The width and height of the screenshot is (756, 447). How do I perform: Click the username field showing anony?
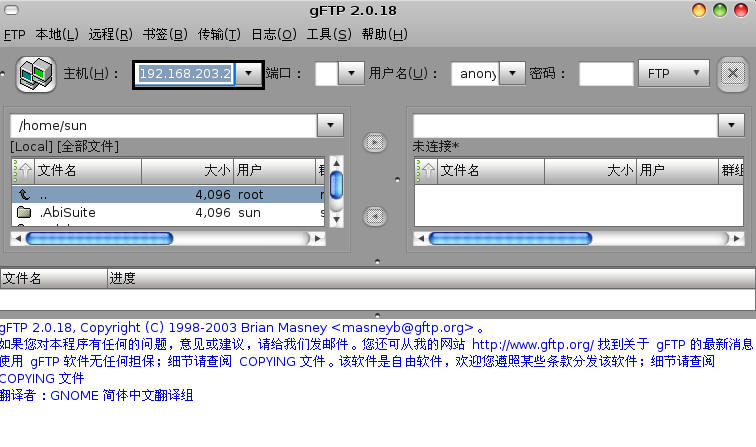coord(476,74)
